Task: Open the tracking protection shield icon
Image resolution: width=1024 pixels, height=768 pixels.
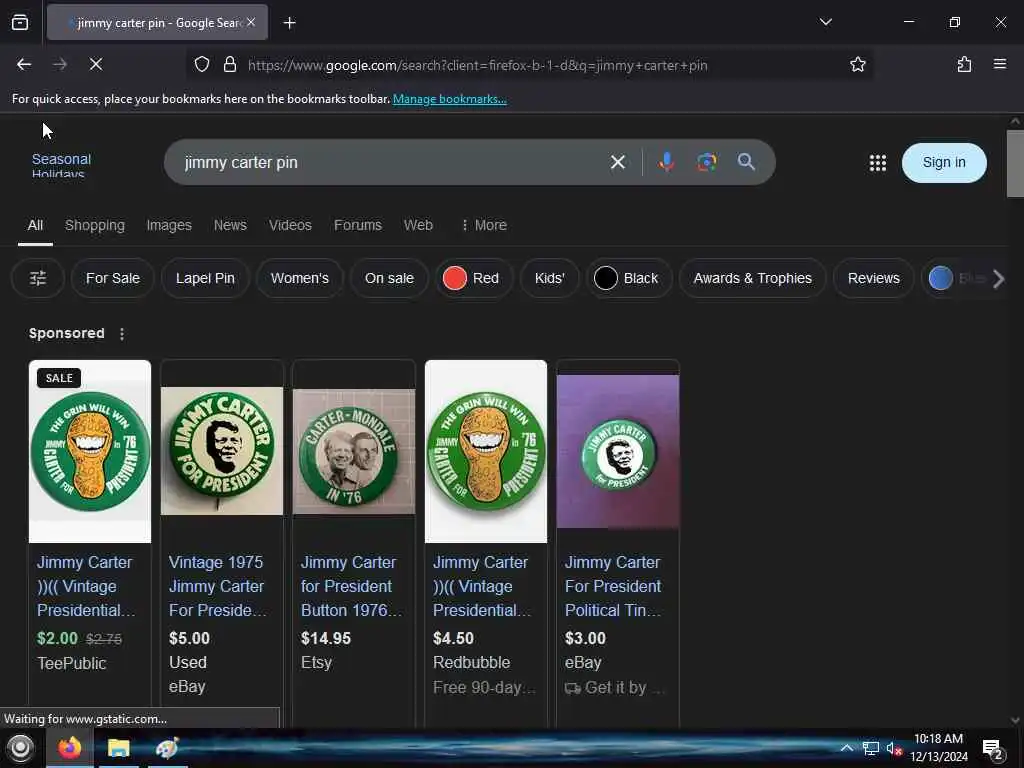Action: tap(202, 64)
